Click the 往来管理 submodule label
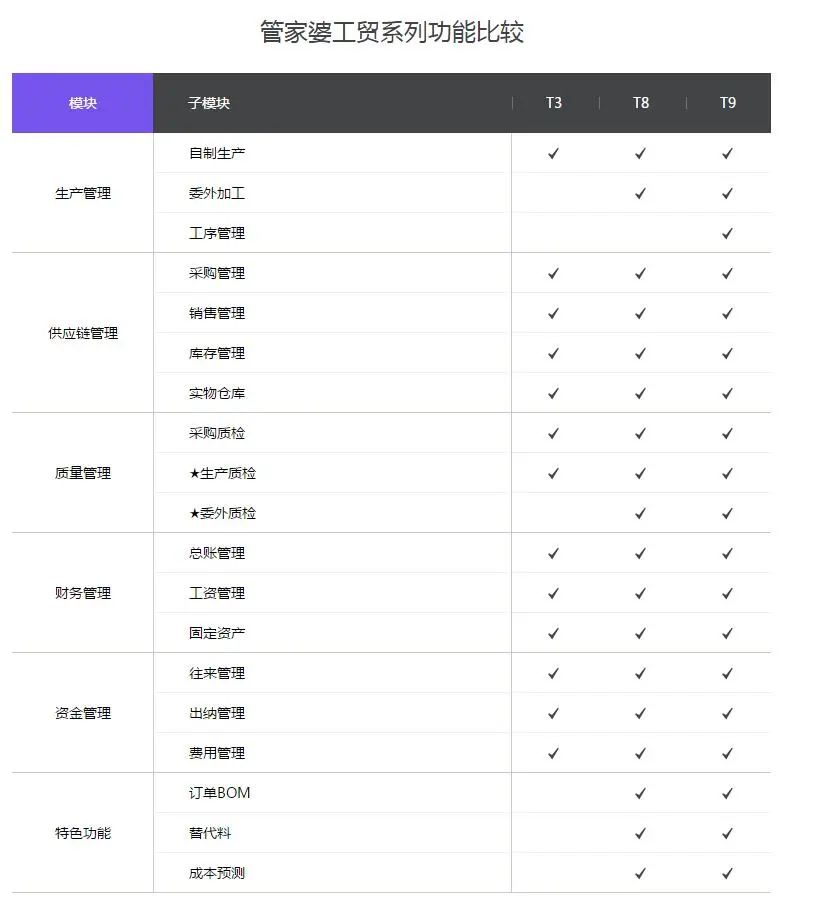Image resolution: width=813 pixels, height=900 pixels. pyautogui.click(x=217, y=673)
